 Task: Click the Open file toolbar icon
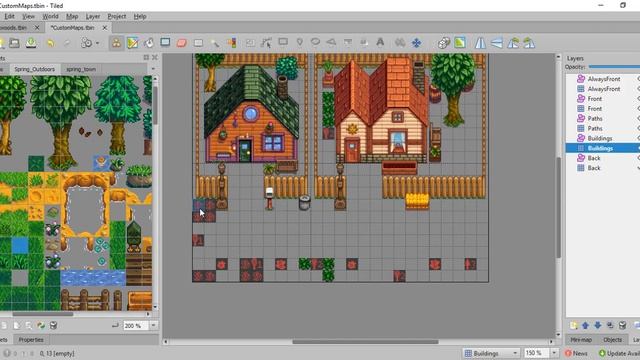[x=14, y=43]
